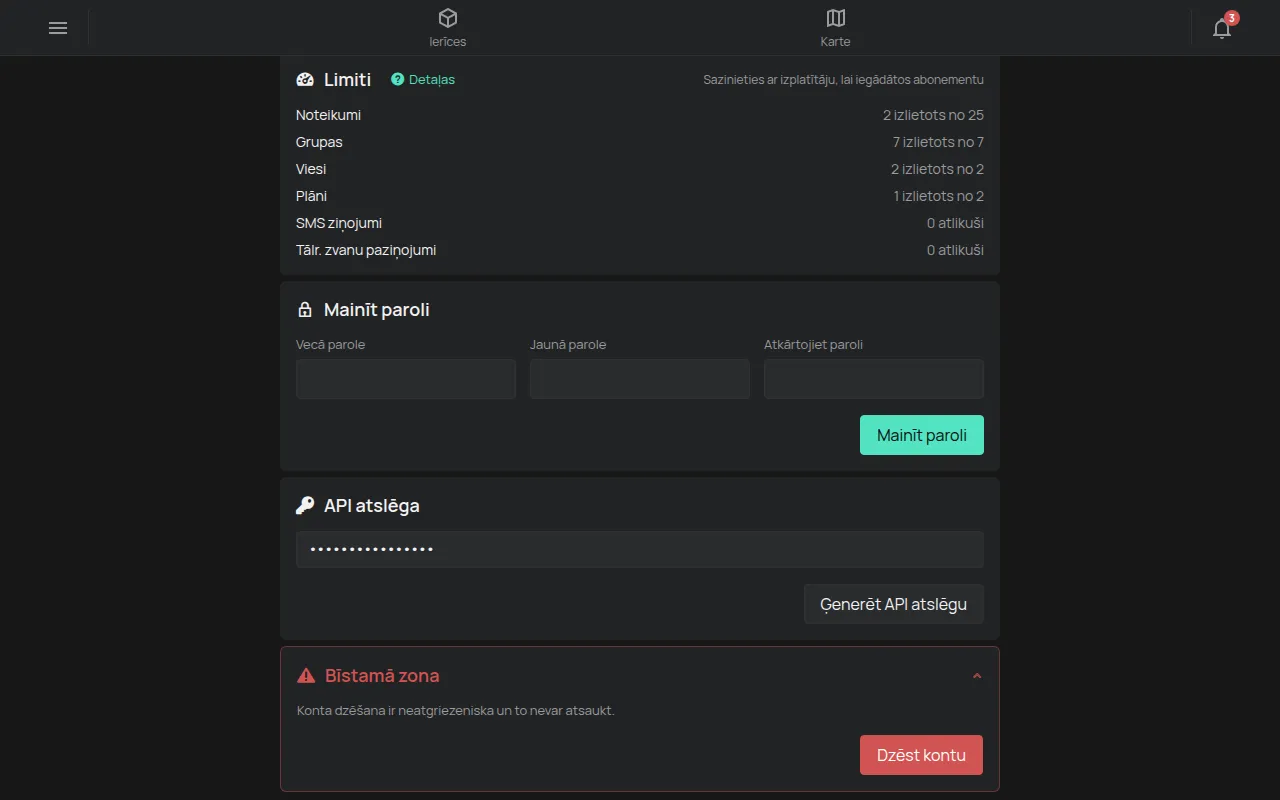Click the '1 izlietots no 2' value

(939, 196)
